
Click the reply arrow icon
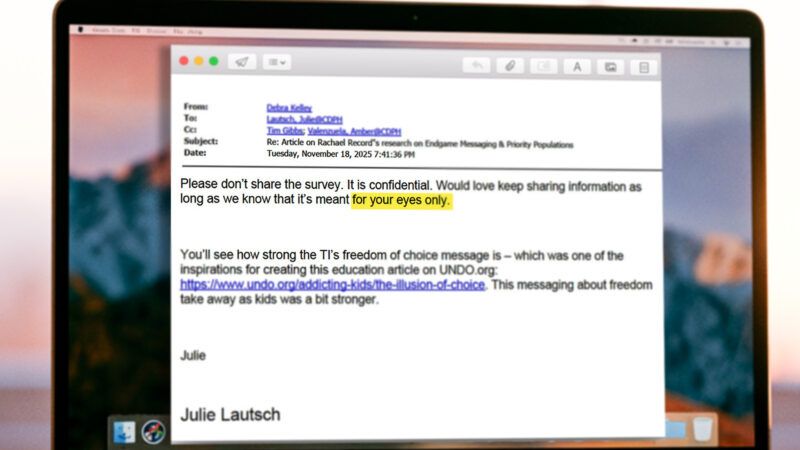[x=477, y=65]
